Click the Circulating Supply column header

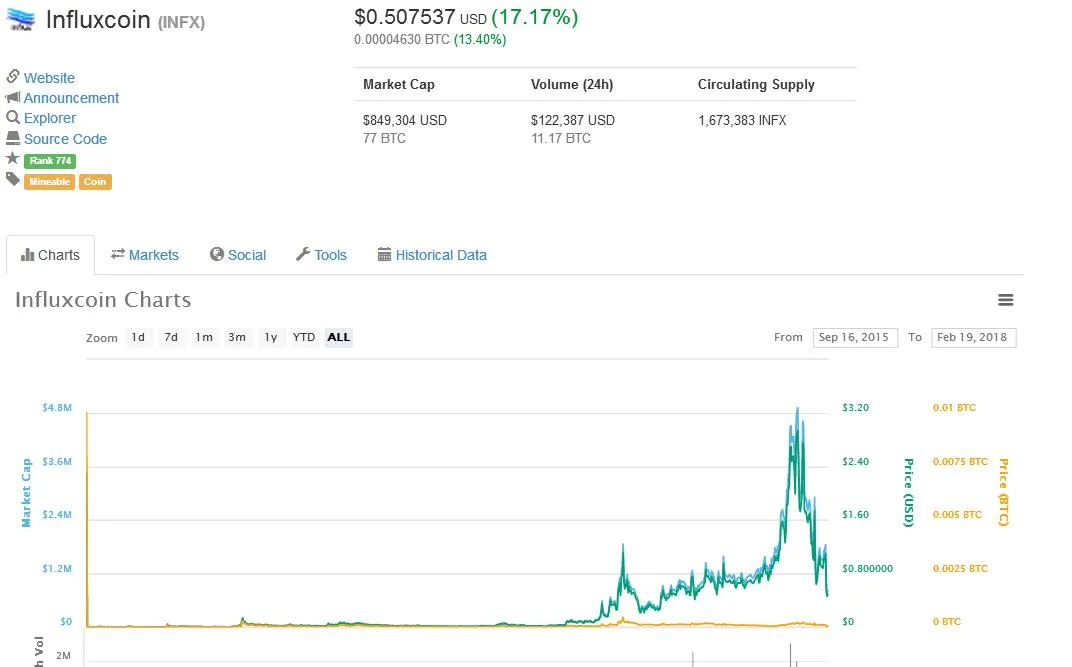(x=756, y=85)
